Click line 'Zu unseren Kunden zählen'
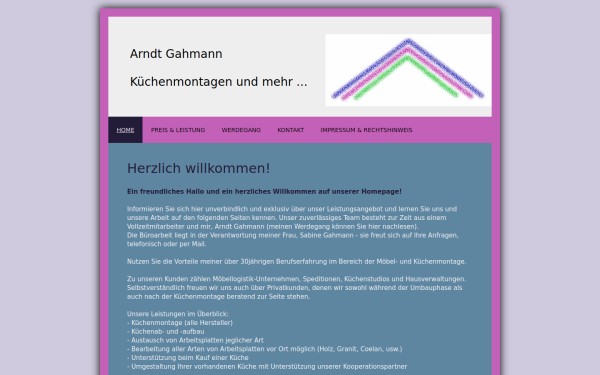 tap(297, 279)
